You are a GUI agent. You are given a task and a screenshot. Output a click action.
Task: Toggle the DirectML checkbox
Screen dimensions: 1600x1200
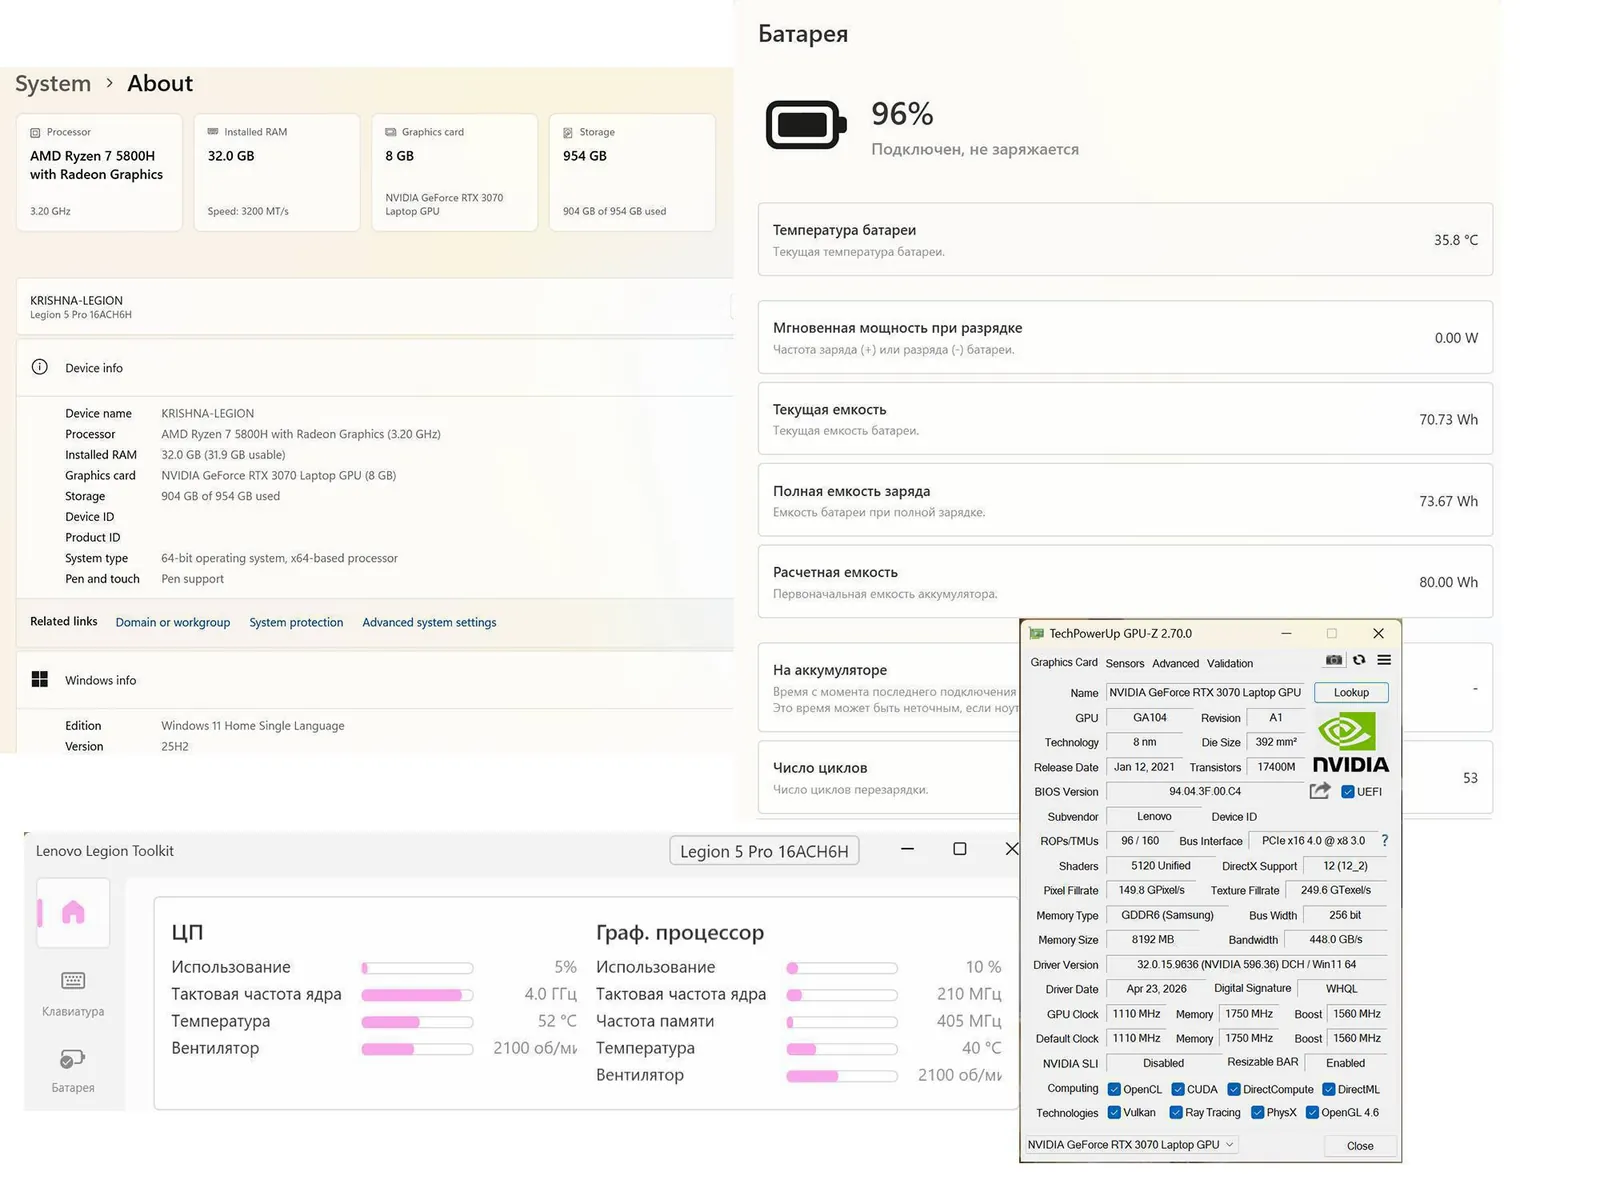1329,1090
